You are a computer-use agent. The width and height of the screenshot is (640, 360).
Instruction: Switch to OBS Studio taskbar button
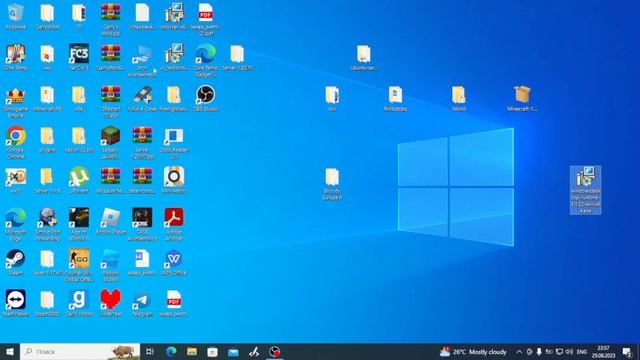click(x=275, y=352)
